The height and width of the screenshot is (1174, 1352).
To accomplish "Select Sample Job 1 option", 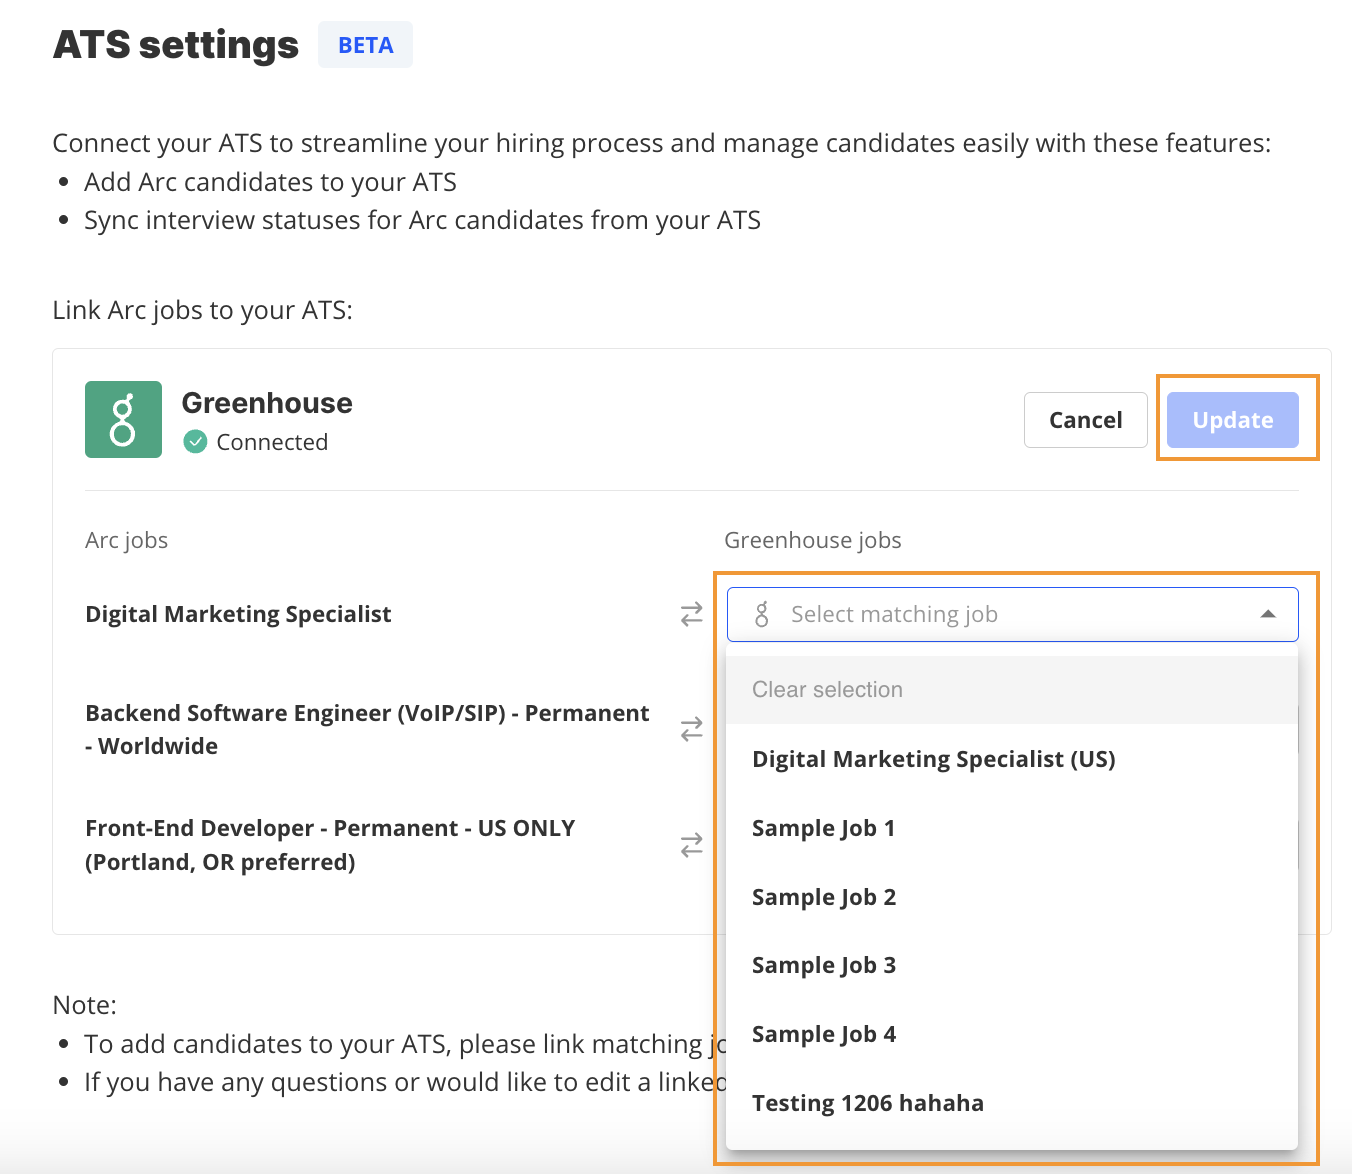I will pyautogui.click(x=1012, y=828).
